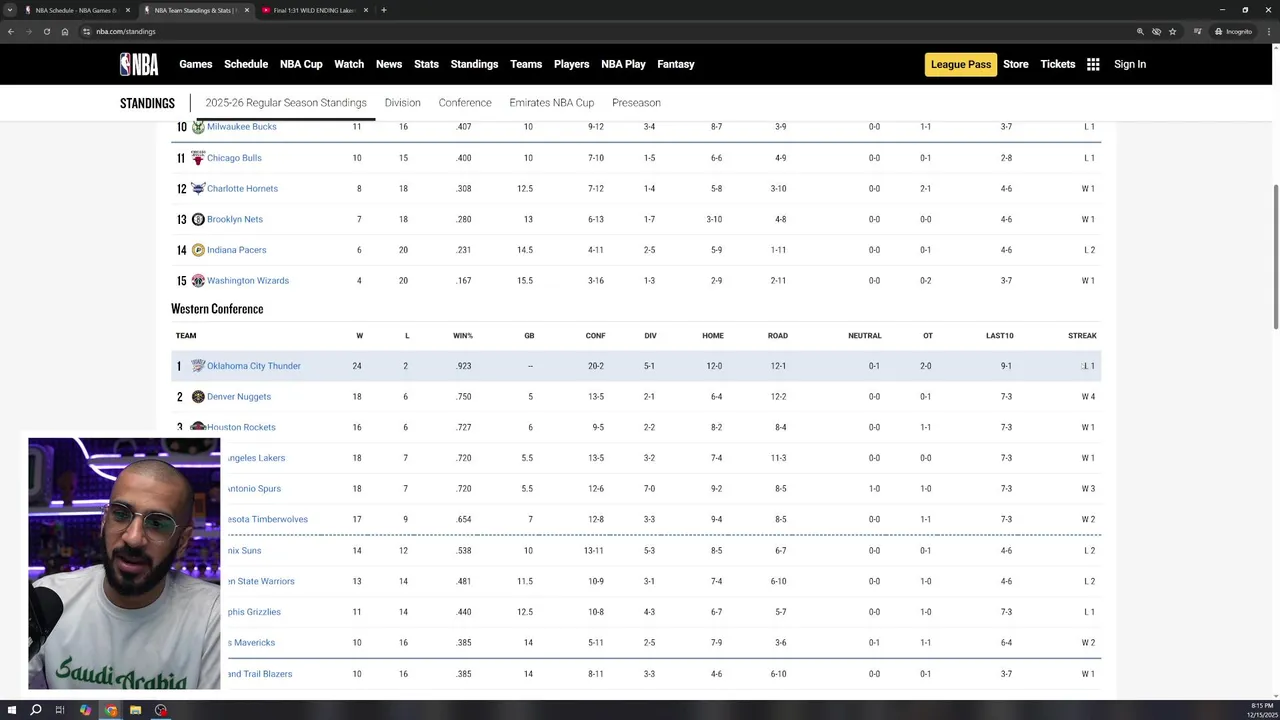Click the browser back arrow

[10, 31]
